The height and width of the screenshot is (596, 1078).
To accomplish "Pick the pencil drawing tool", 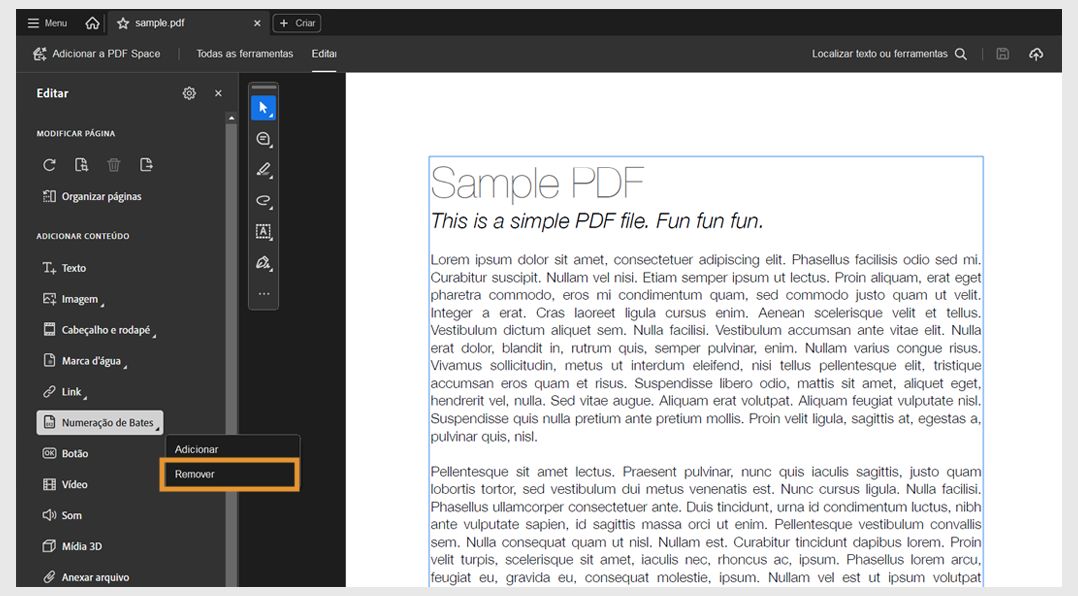I will click(263, 170).
